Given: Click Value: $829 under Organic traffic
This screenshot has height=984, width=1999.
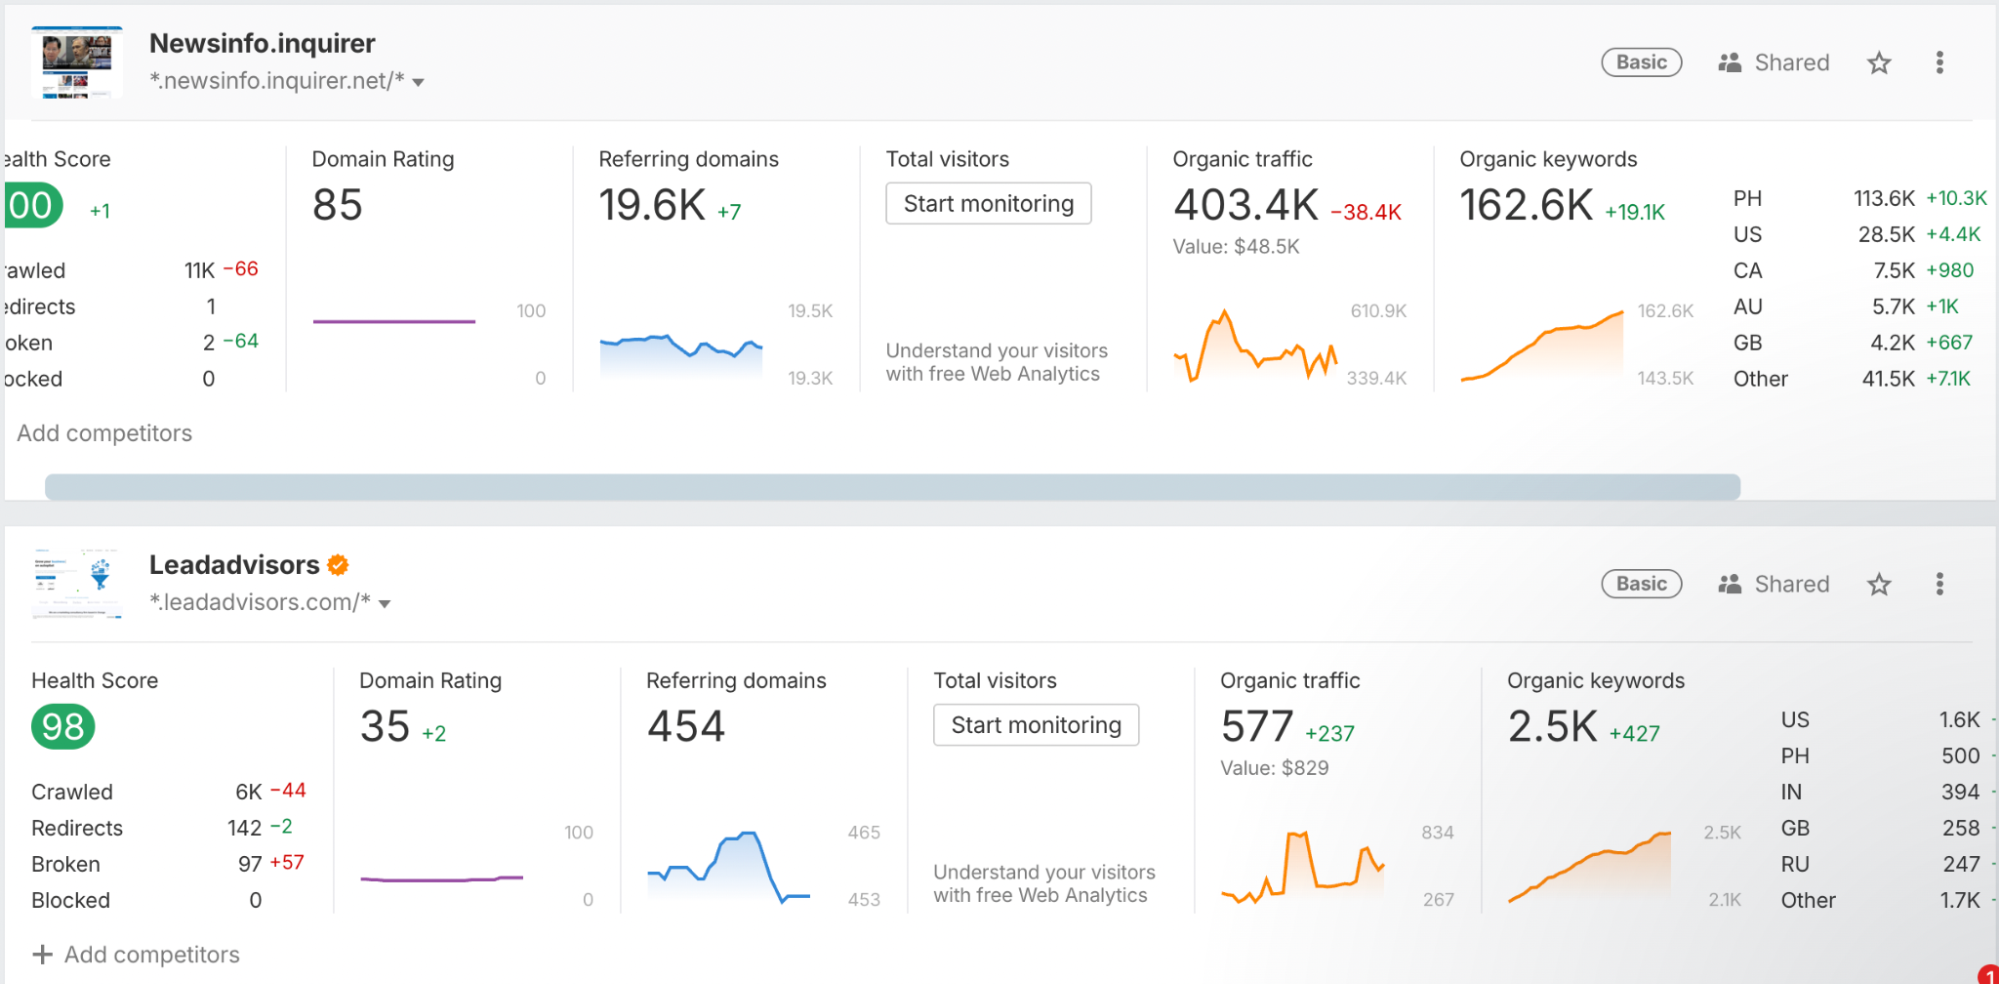Looking at the screenshot, I should [1275, 768].
